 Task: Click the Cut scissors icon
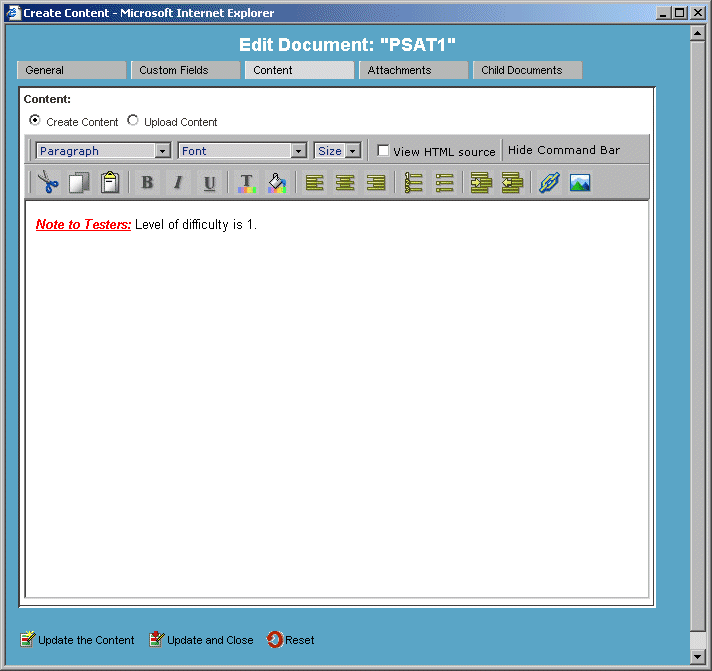point(48,183)
